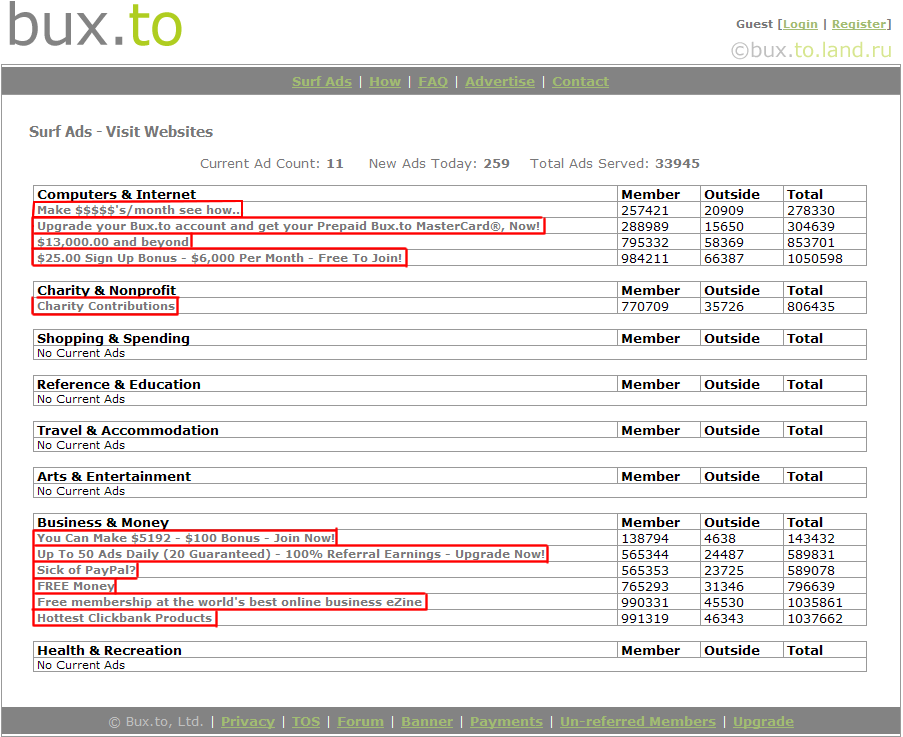
Task: Visit the Charity Contributions ad
Action: pyautogui.click(x=105, y=306)
